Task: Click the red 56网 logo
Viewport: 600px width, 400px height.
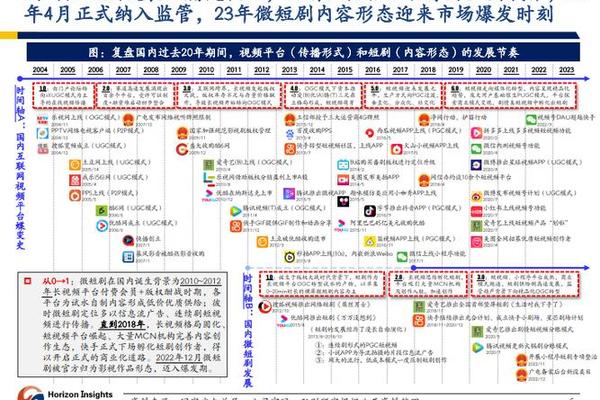Action: coord(75,180)
